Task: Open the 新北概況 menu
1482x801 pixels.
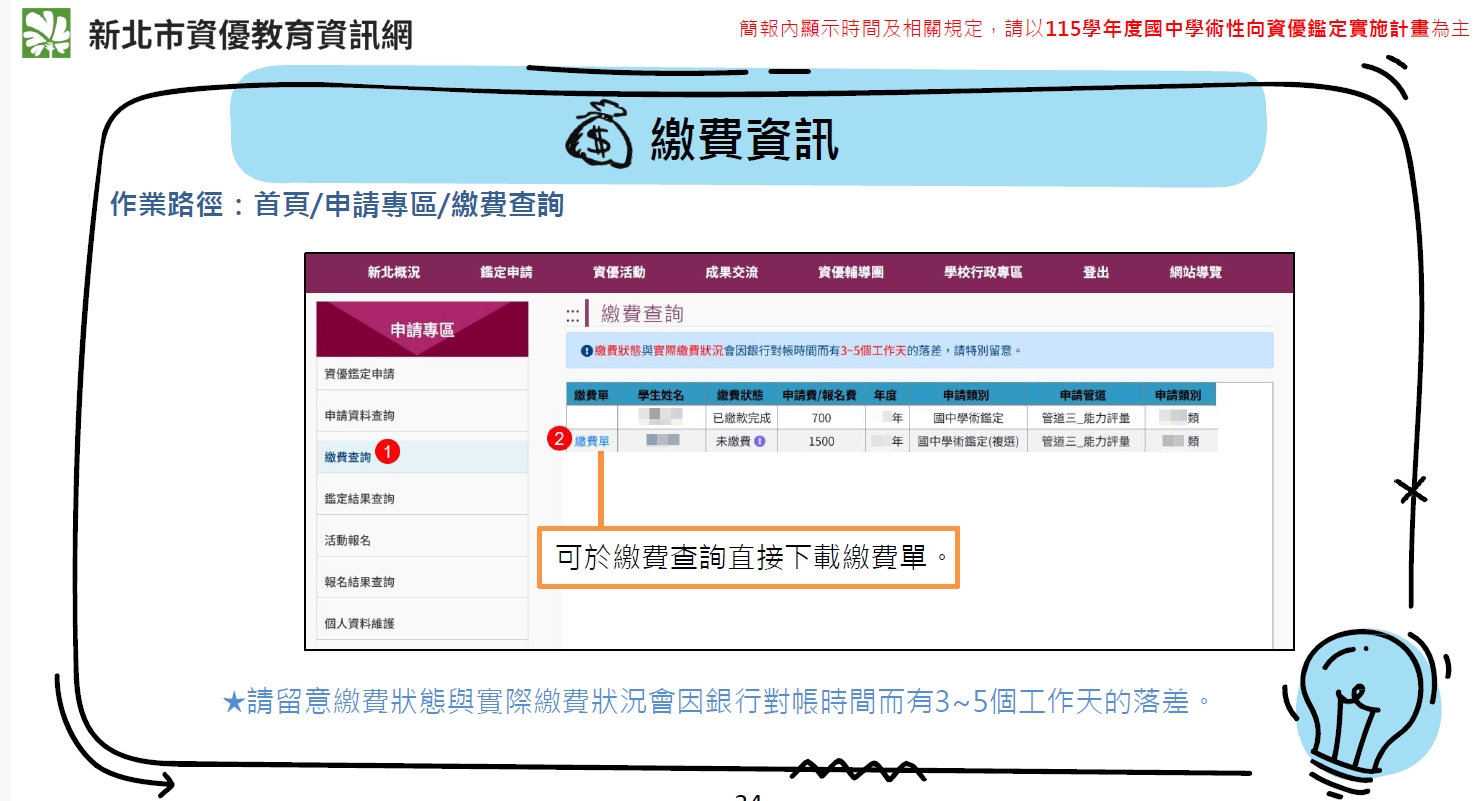Action: [393, 272]
